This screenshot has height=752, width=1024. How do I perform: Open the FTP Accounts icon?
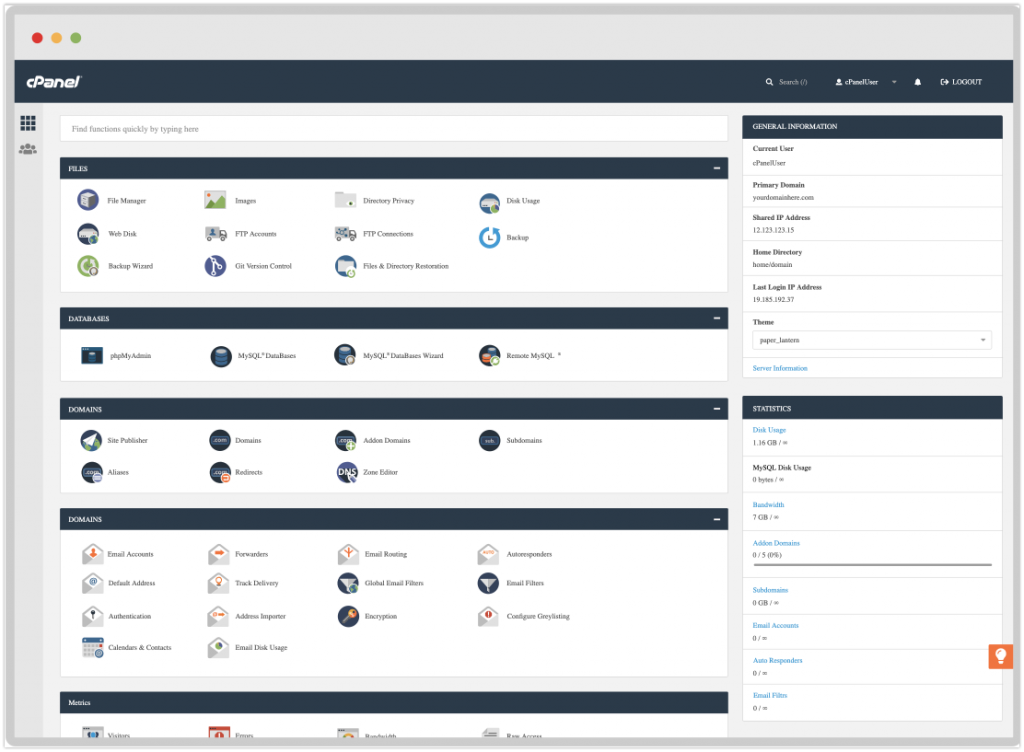tap(216, 233)
